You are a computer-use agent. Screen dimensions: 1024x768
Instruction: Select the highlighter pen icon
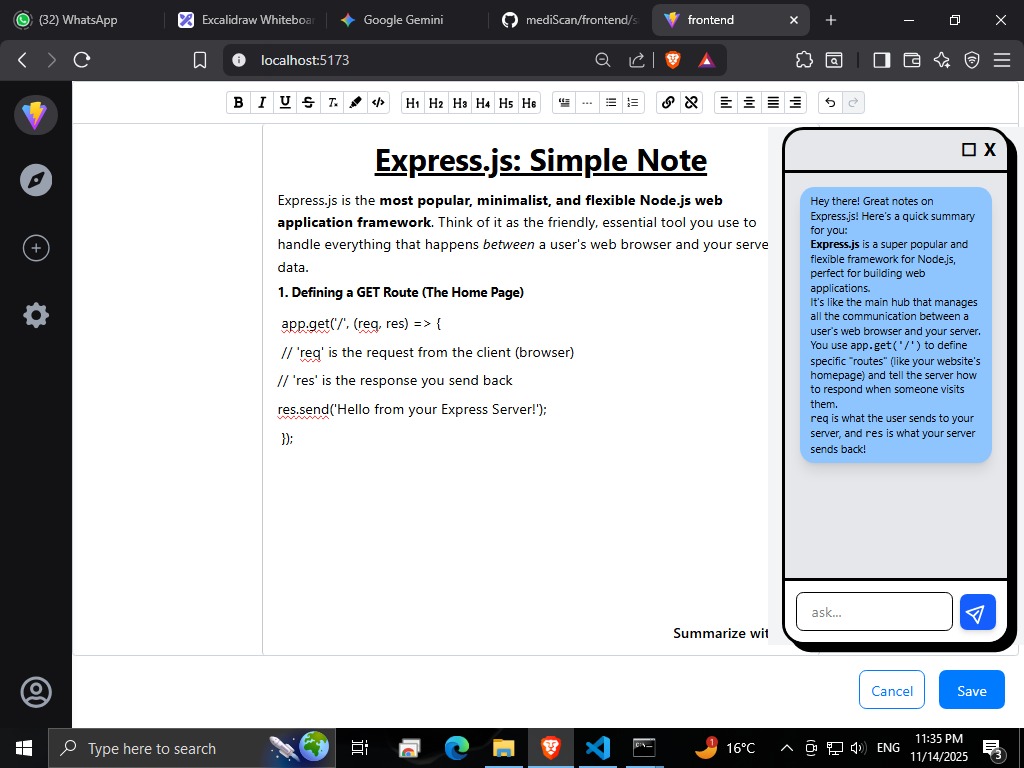pos(355,102)
